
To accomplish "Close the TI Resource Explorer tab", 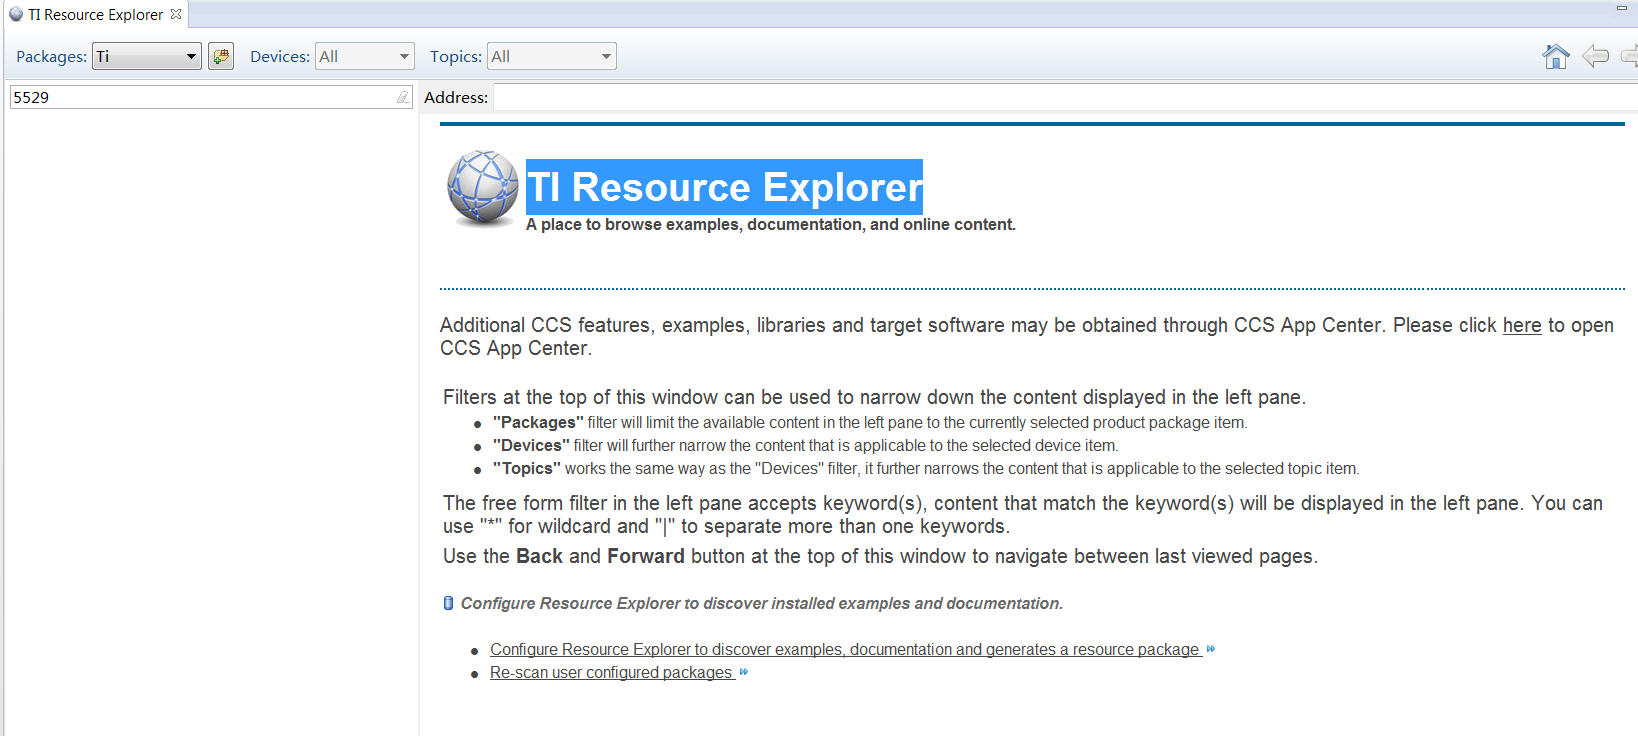I will coord(176,14).
